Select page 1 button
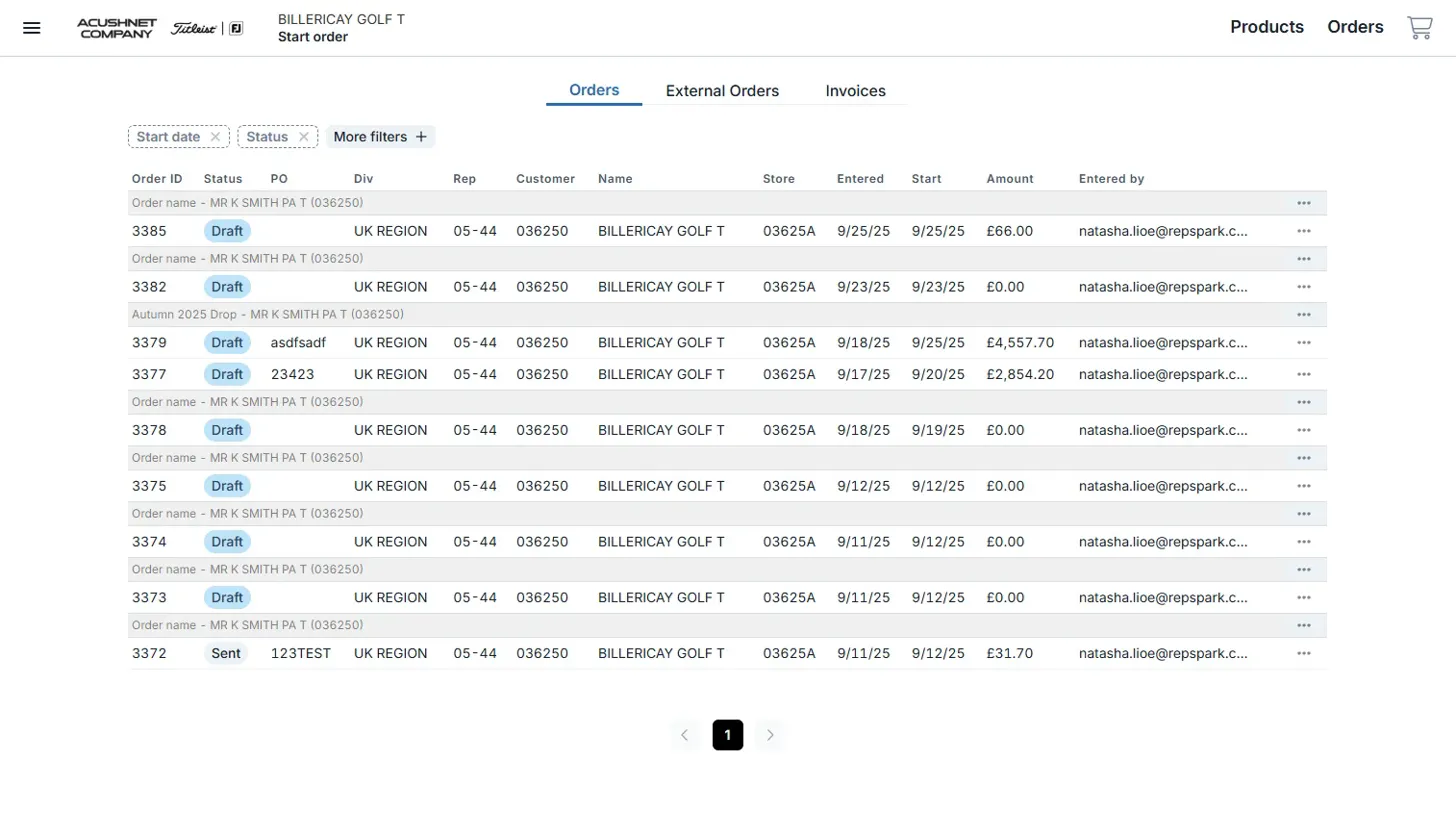 point(727,735)
